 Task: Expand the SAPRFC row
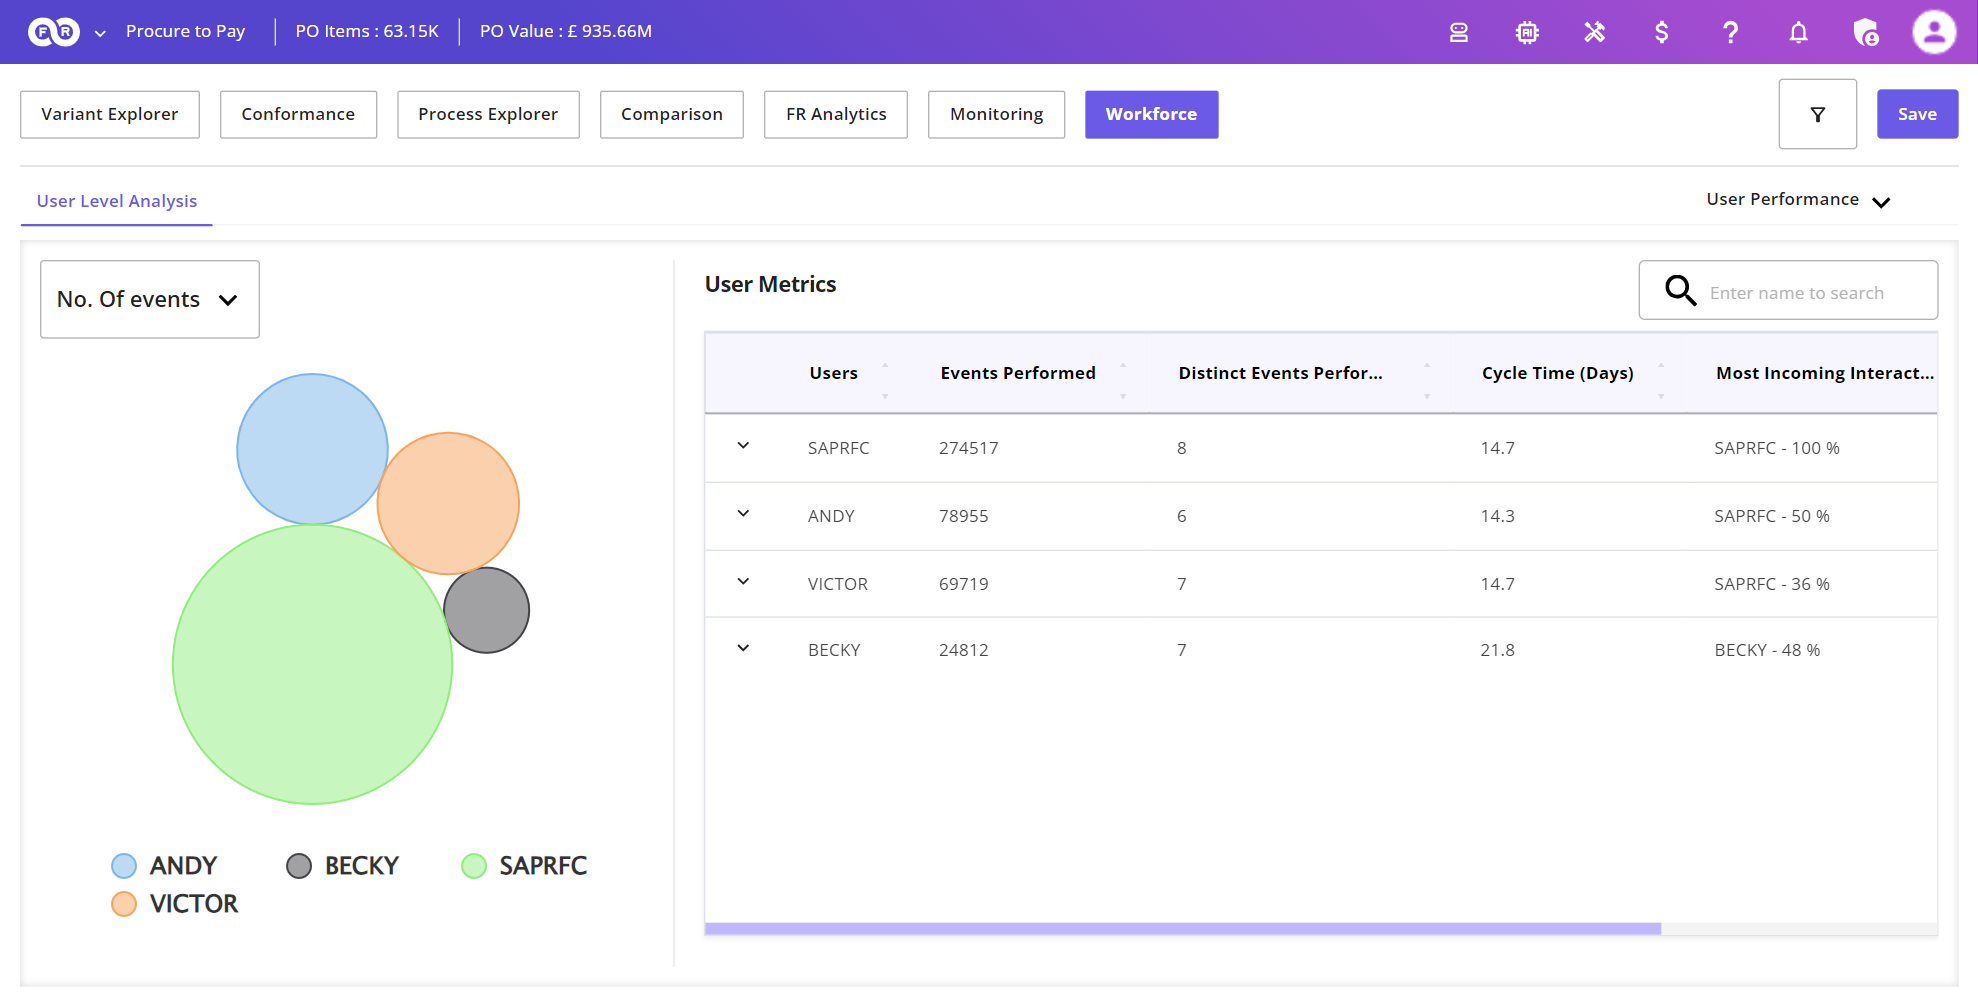click(x=743, y=446)
